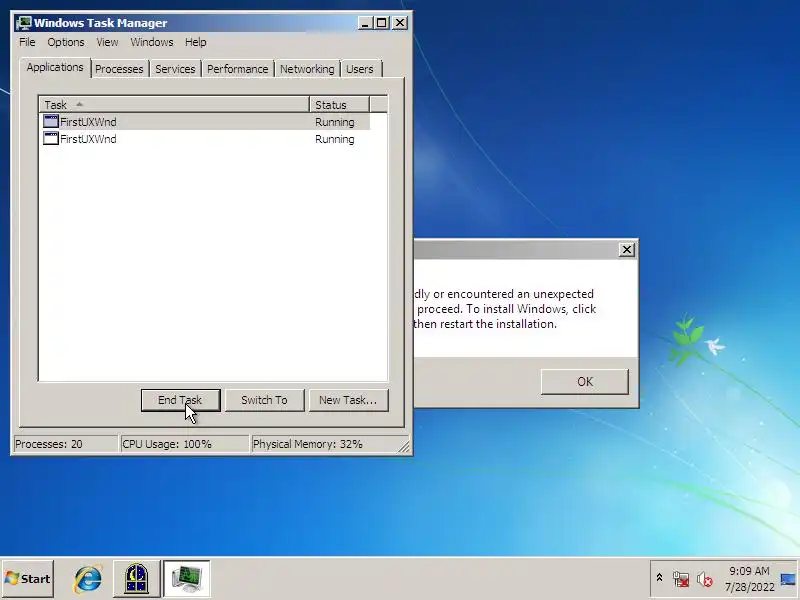Close the error dialog with its X button

[x=627, y=249]
